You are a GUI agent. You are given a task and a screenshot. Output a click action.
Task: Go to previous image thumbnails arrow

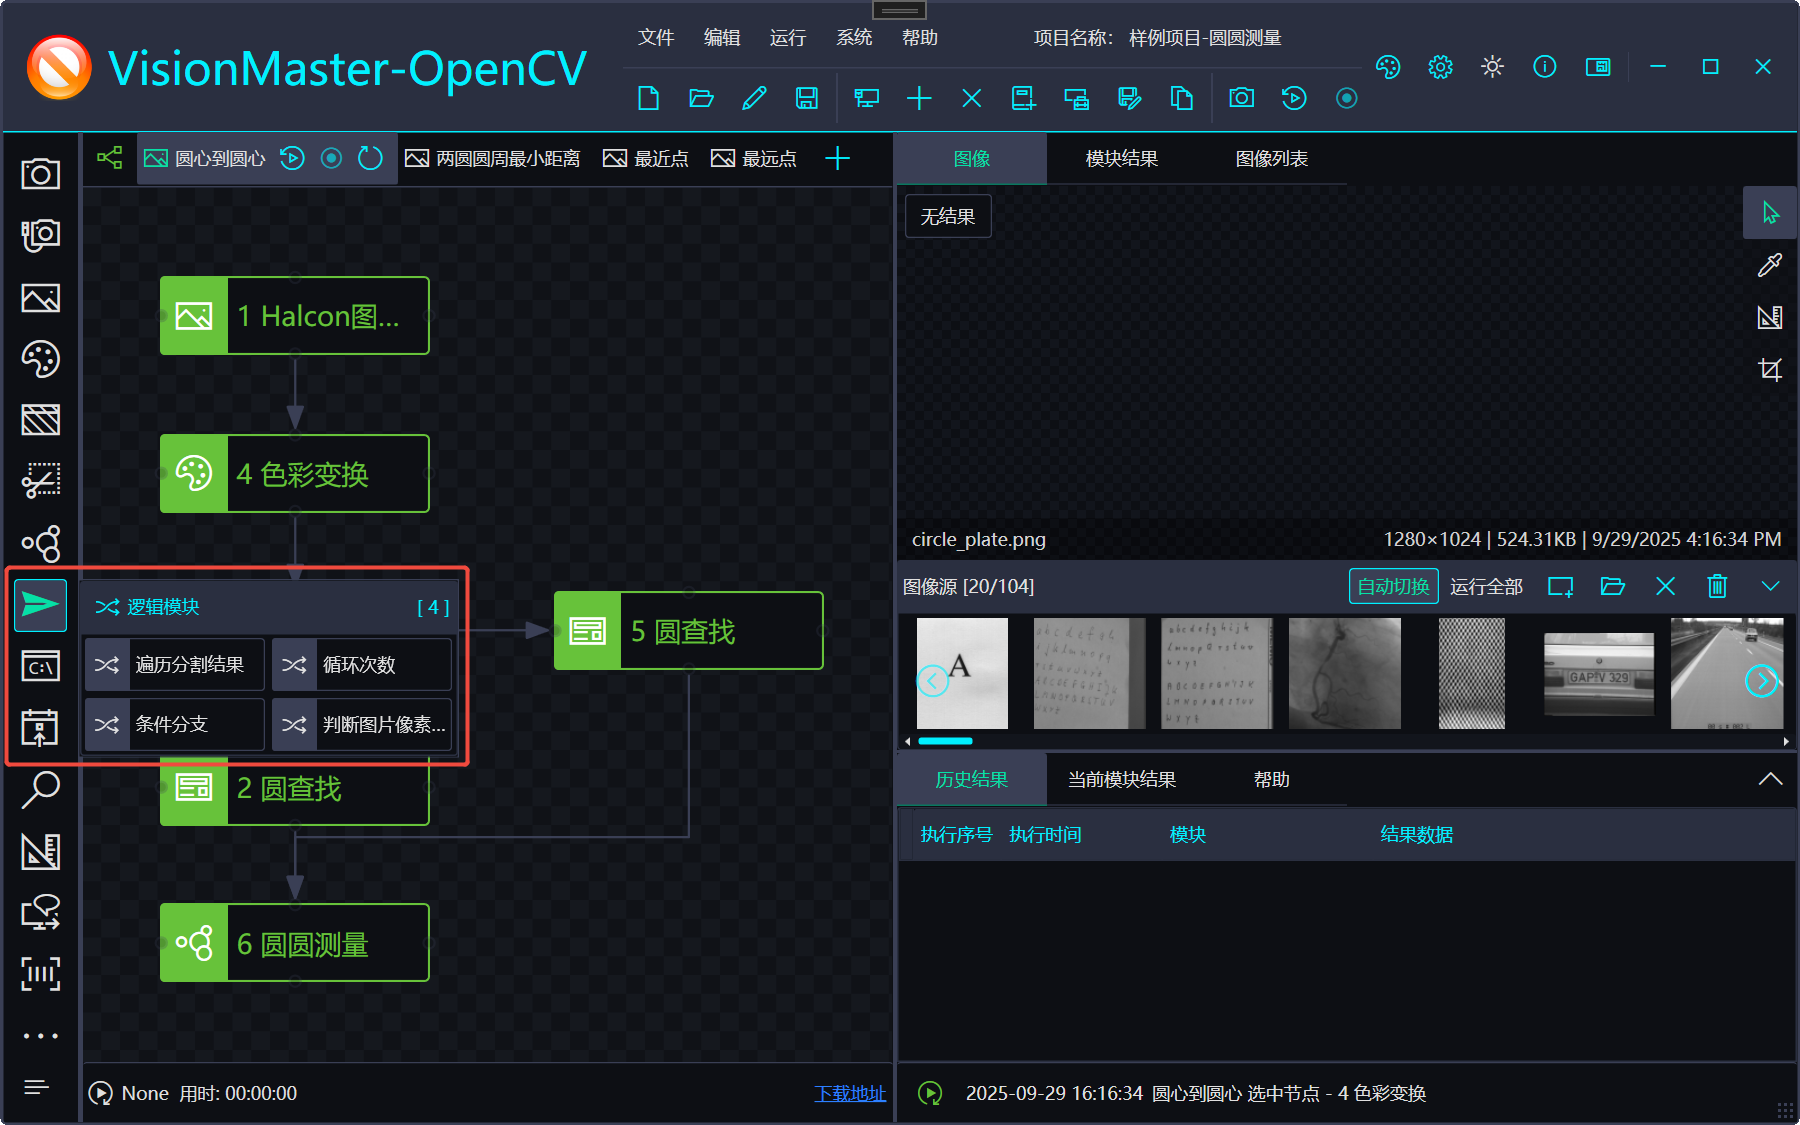coord(932,681)
